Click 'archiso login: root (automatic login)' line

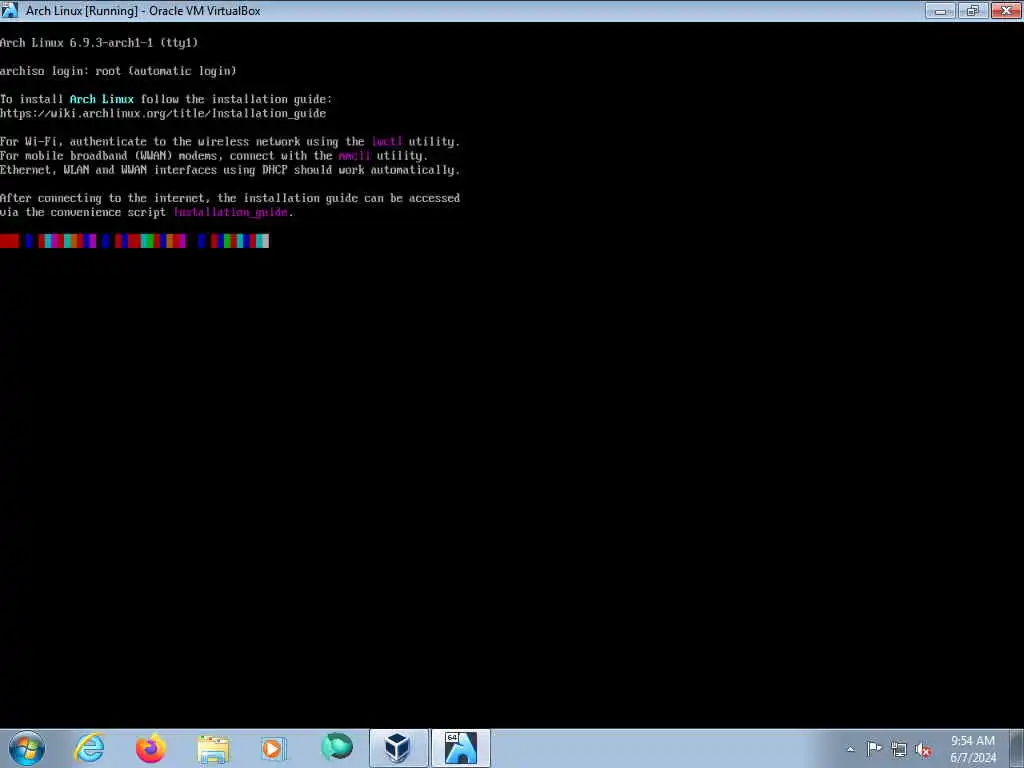pos(118,71)
